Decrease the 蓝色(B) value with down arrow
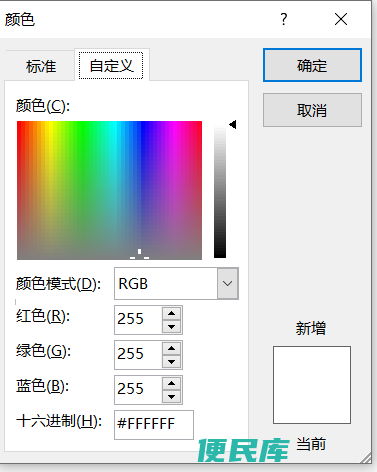 [x=171, y=397]
